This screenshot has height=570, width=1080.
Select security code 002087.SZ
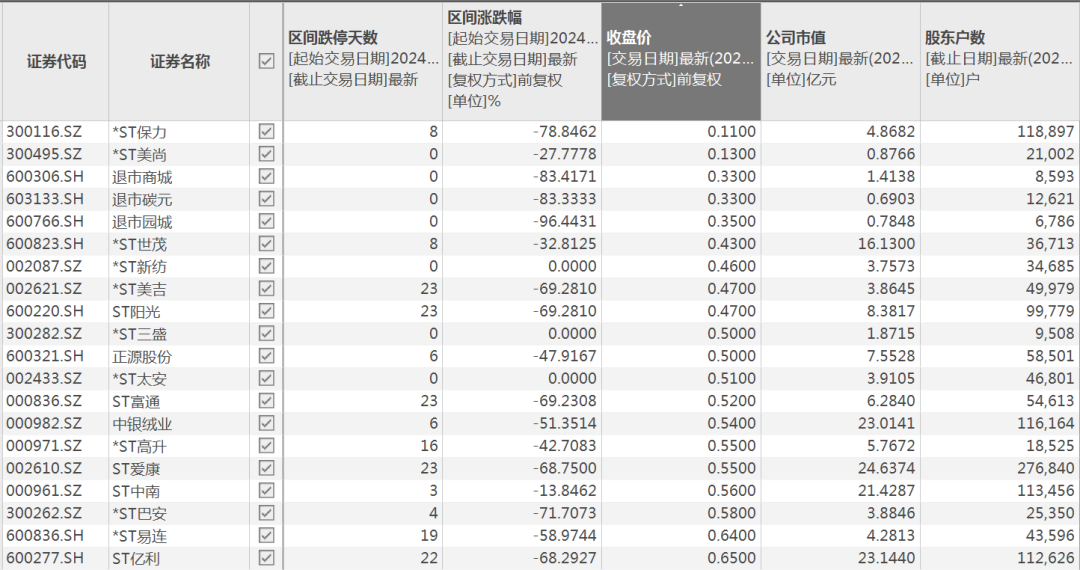[44, 266]
